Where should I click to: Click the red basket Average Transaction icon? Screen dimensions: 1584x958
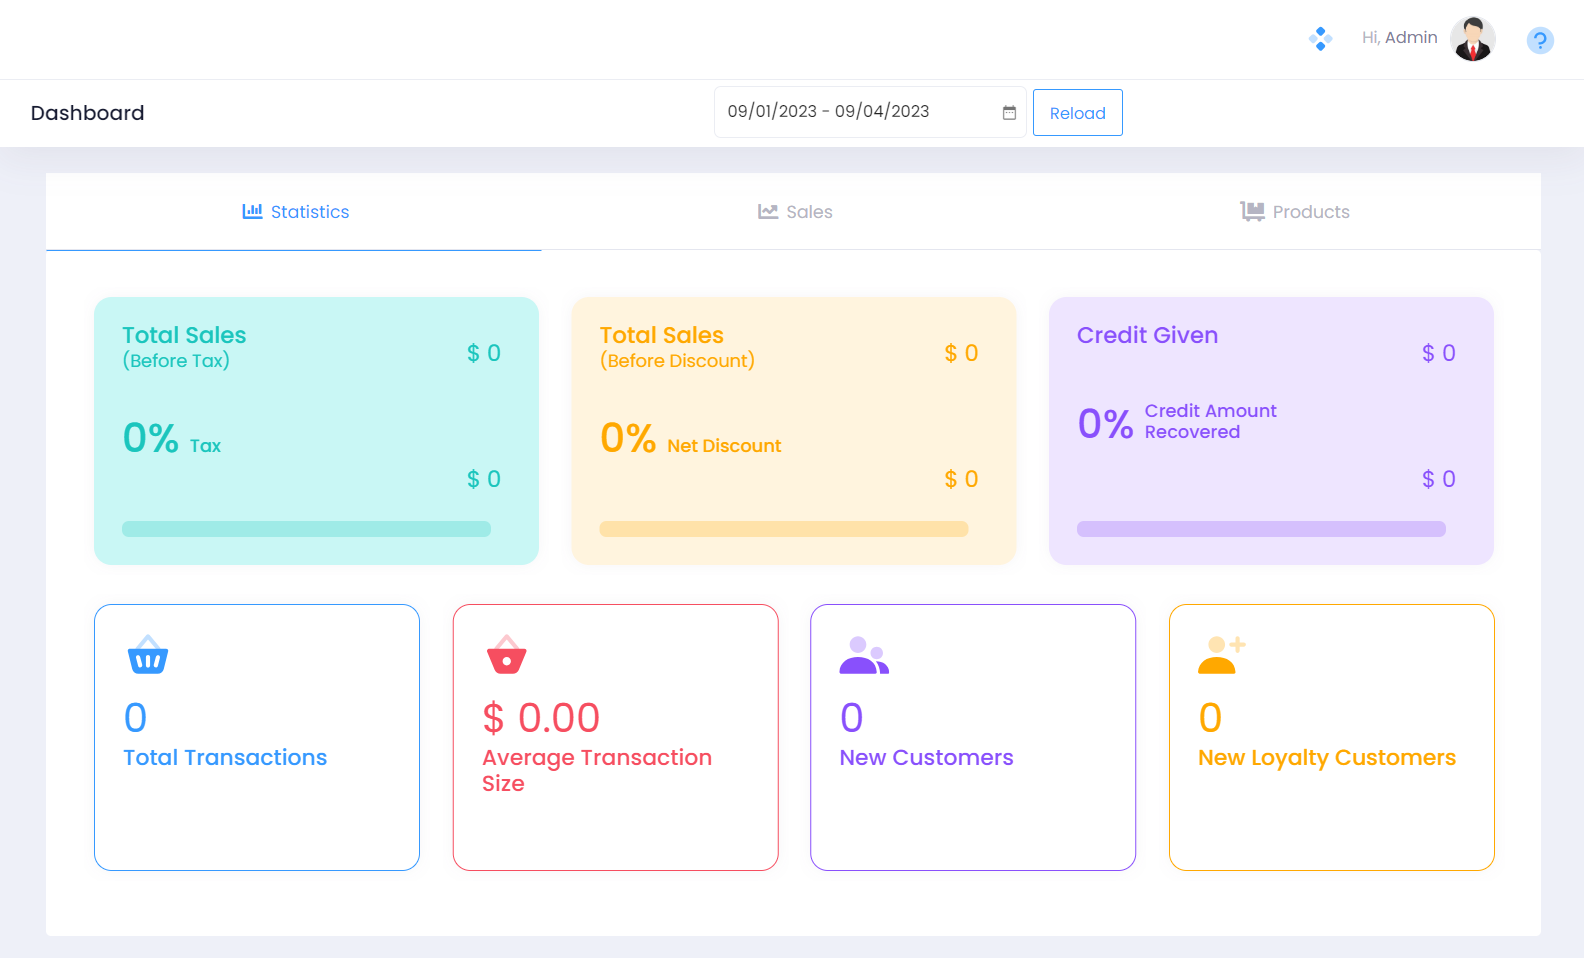tap(506, 654)
